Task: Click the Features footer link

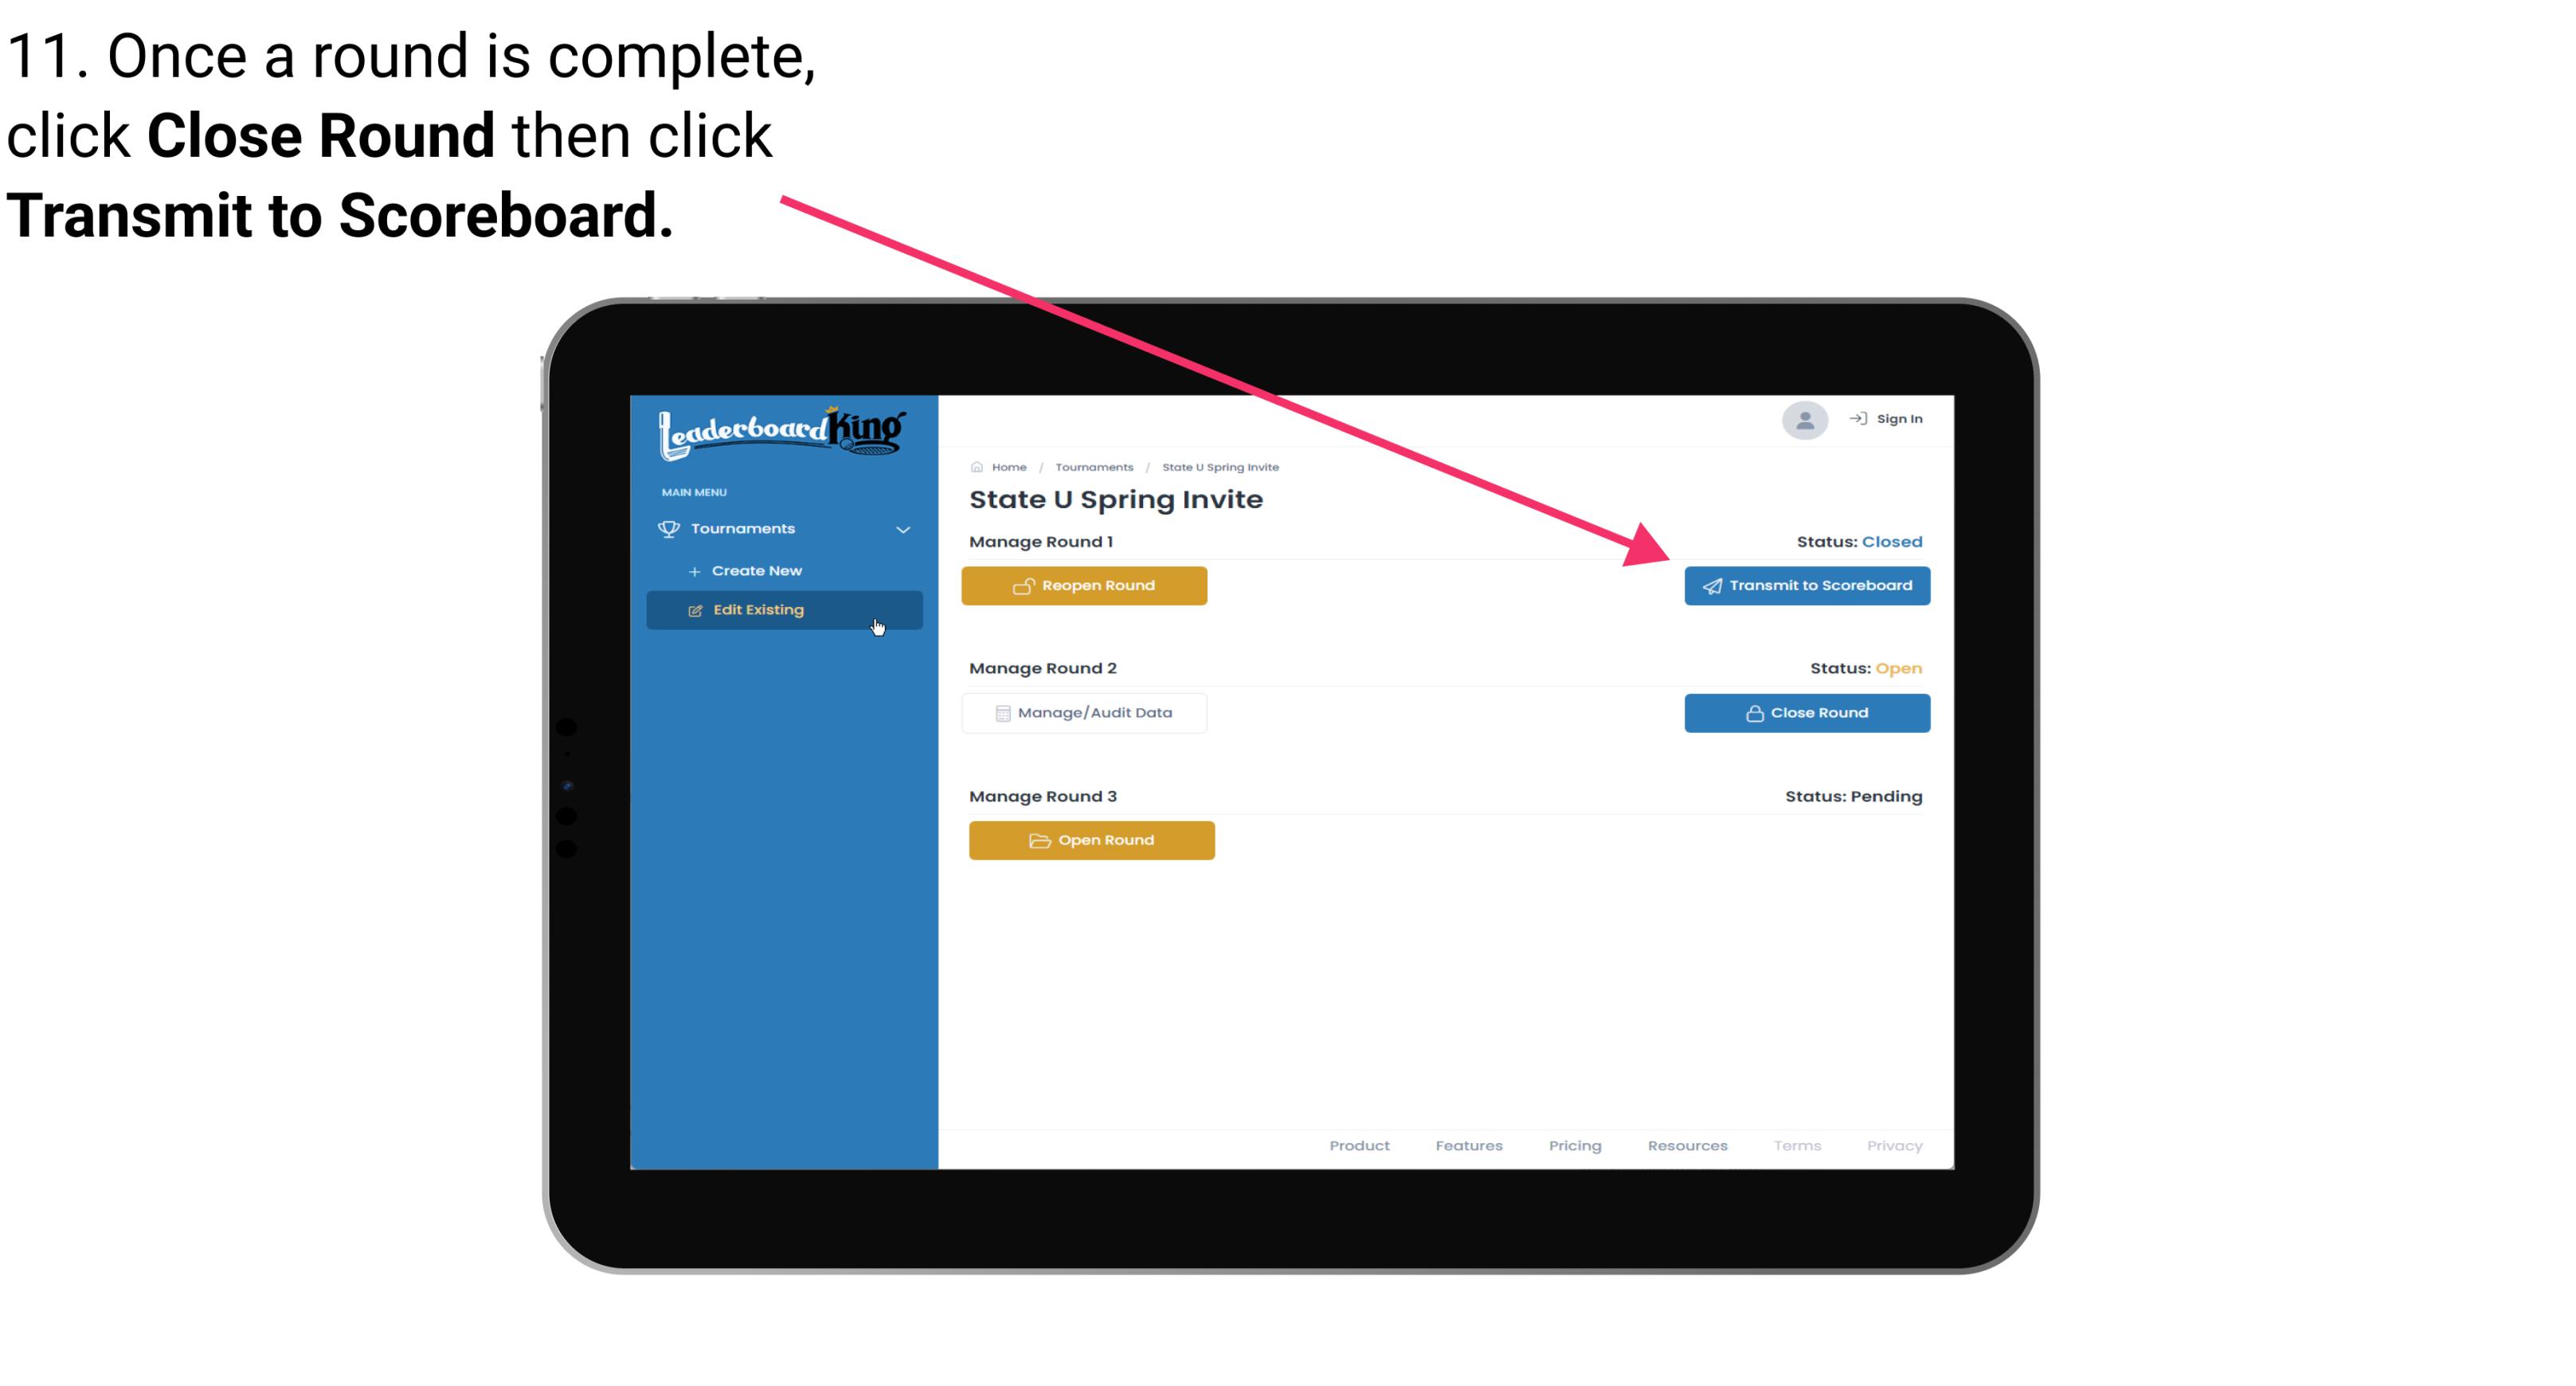Action: point(1469,1145)
